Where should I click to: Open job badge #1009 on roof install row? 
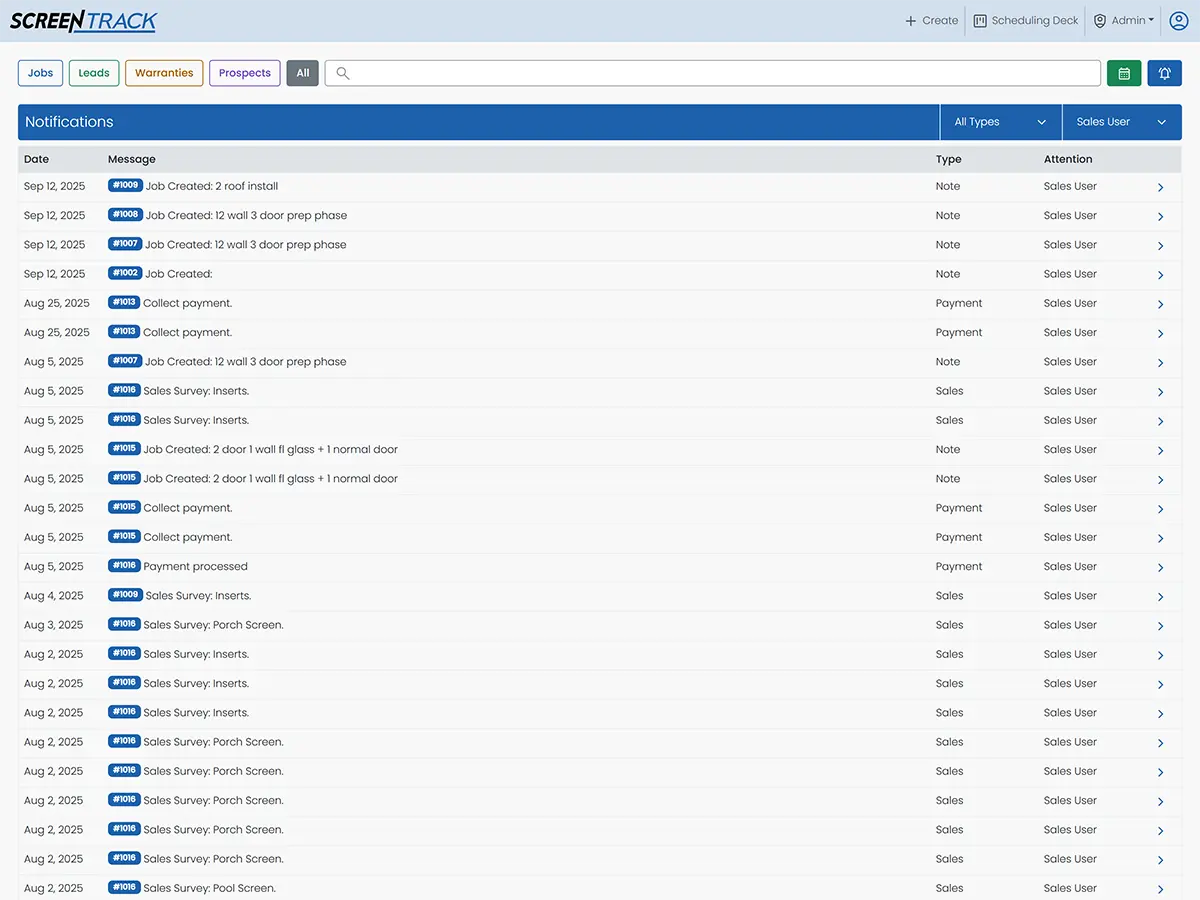125,185
